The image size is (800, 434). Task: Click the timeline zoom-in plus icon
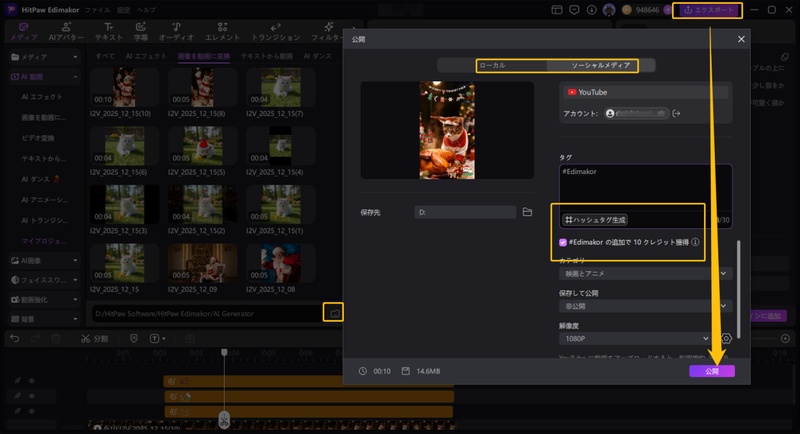pos(785,339)
